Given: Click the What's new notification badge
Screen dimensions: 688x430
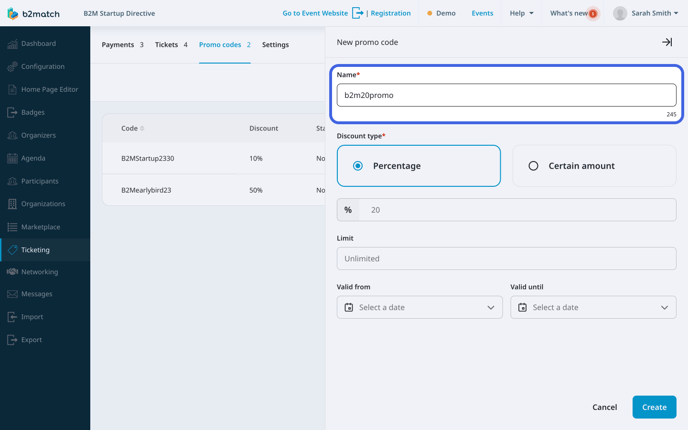Looking at the screenshot, I should click(x=593, y=14).
